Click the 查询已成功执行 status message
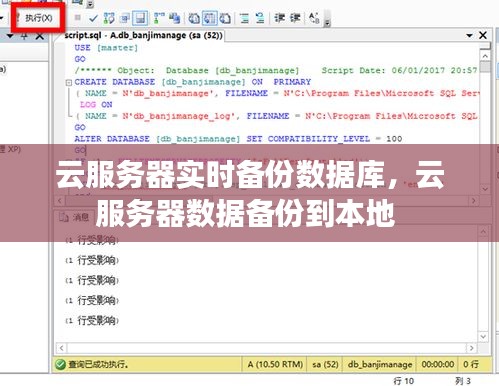The height and width of the screenshot is (386, 499). (x=98, y=364)
